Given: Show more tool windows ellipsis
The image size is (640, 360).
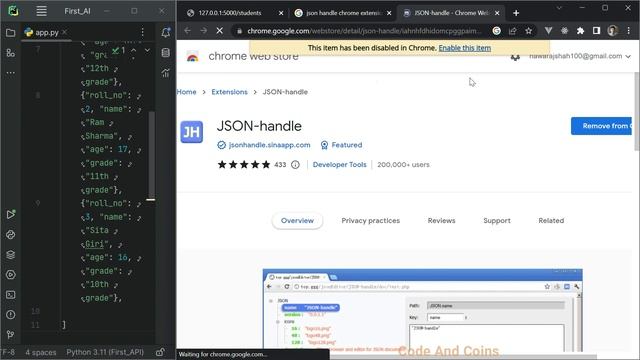Looking at the screenshot, I should (11, 73).
